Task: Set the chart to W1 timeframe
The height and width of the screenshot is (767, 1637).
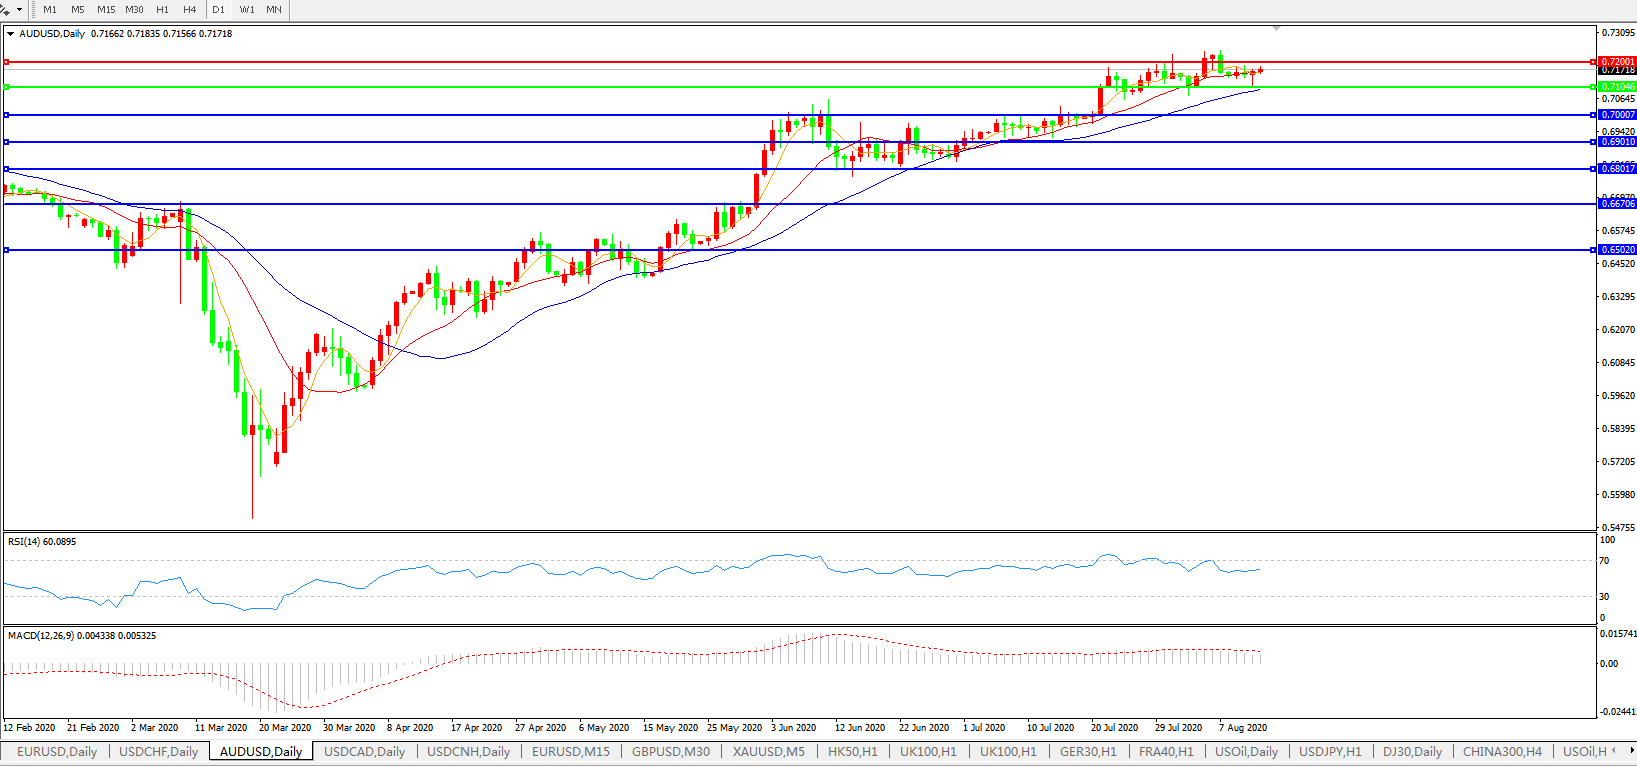Action: (247, 9)
